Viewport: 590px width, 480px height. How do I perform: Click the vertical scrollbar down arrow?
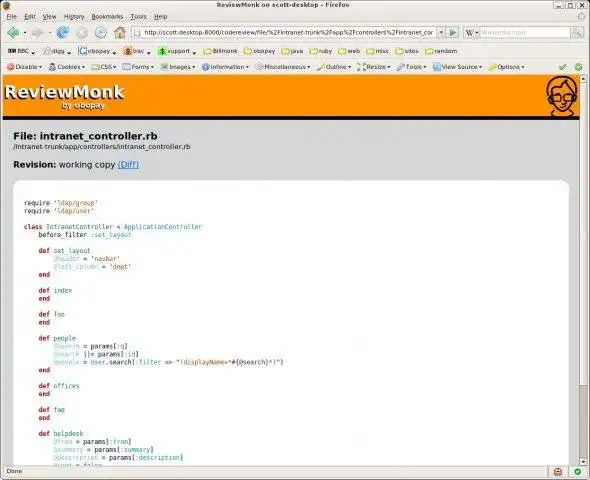pos(584,462)
